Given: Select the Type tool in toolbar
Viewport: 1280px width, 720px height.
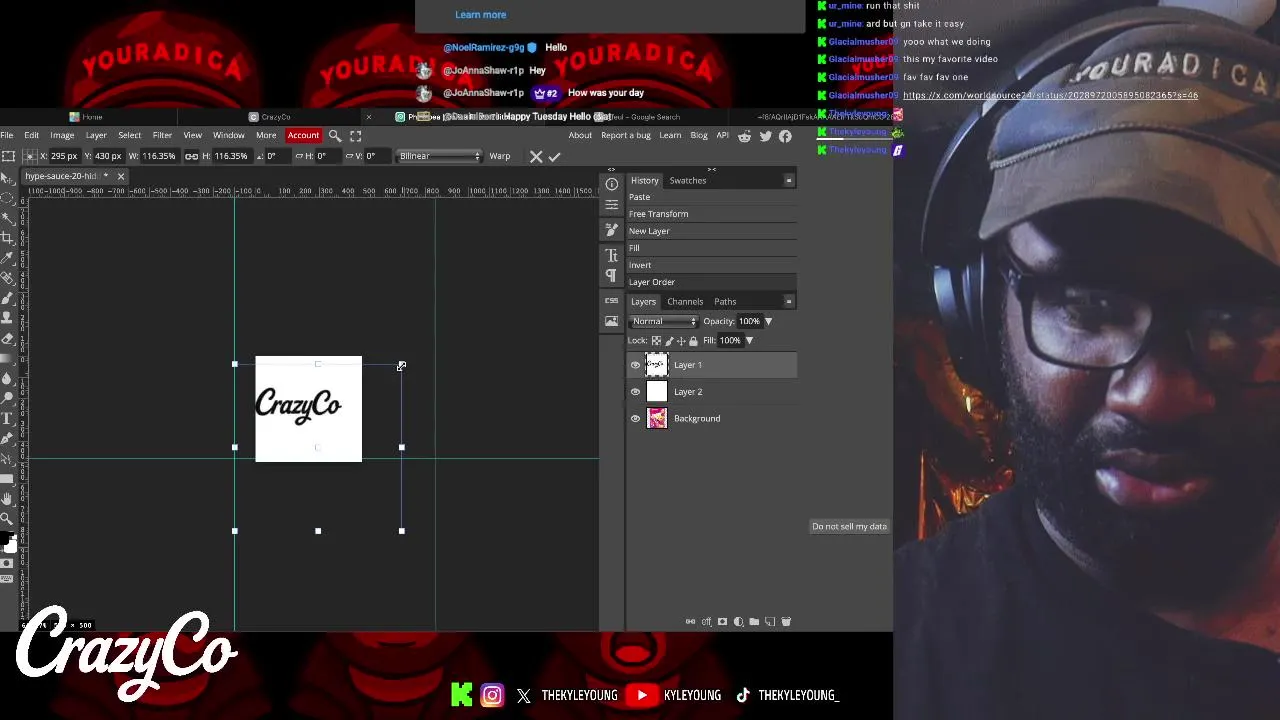Looking at the screenshot, I should pyautogui.click(x=8, y=418).
